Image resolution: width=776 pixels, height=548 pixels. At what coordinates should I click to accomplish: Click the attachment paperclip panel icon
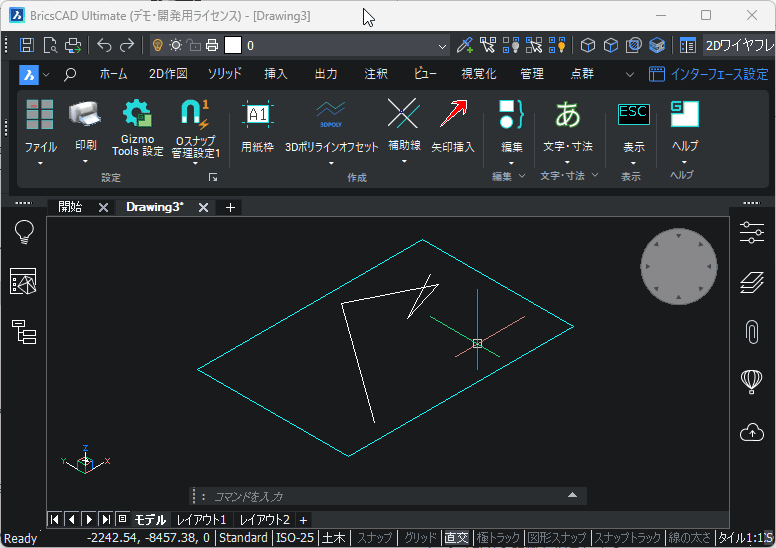[x=751, y=332]
